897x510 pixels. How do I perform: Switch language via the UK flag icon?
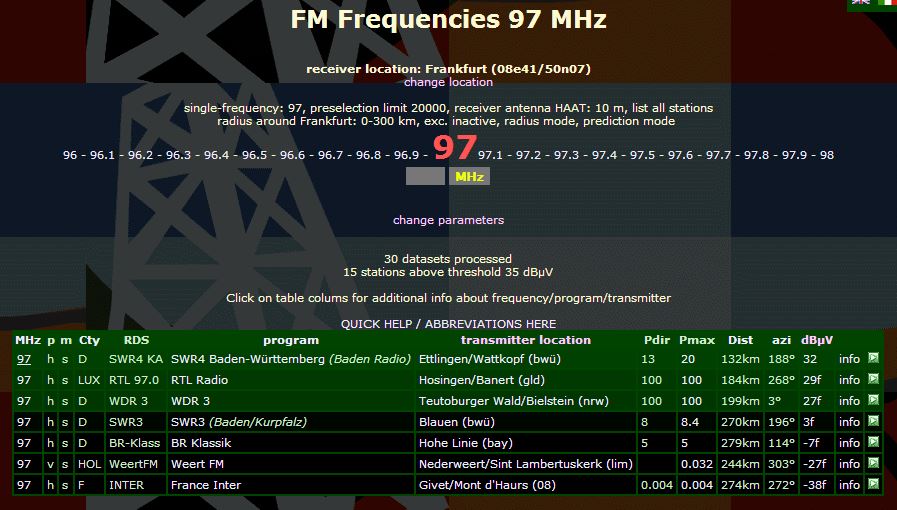[x=860, y=2]
